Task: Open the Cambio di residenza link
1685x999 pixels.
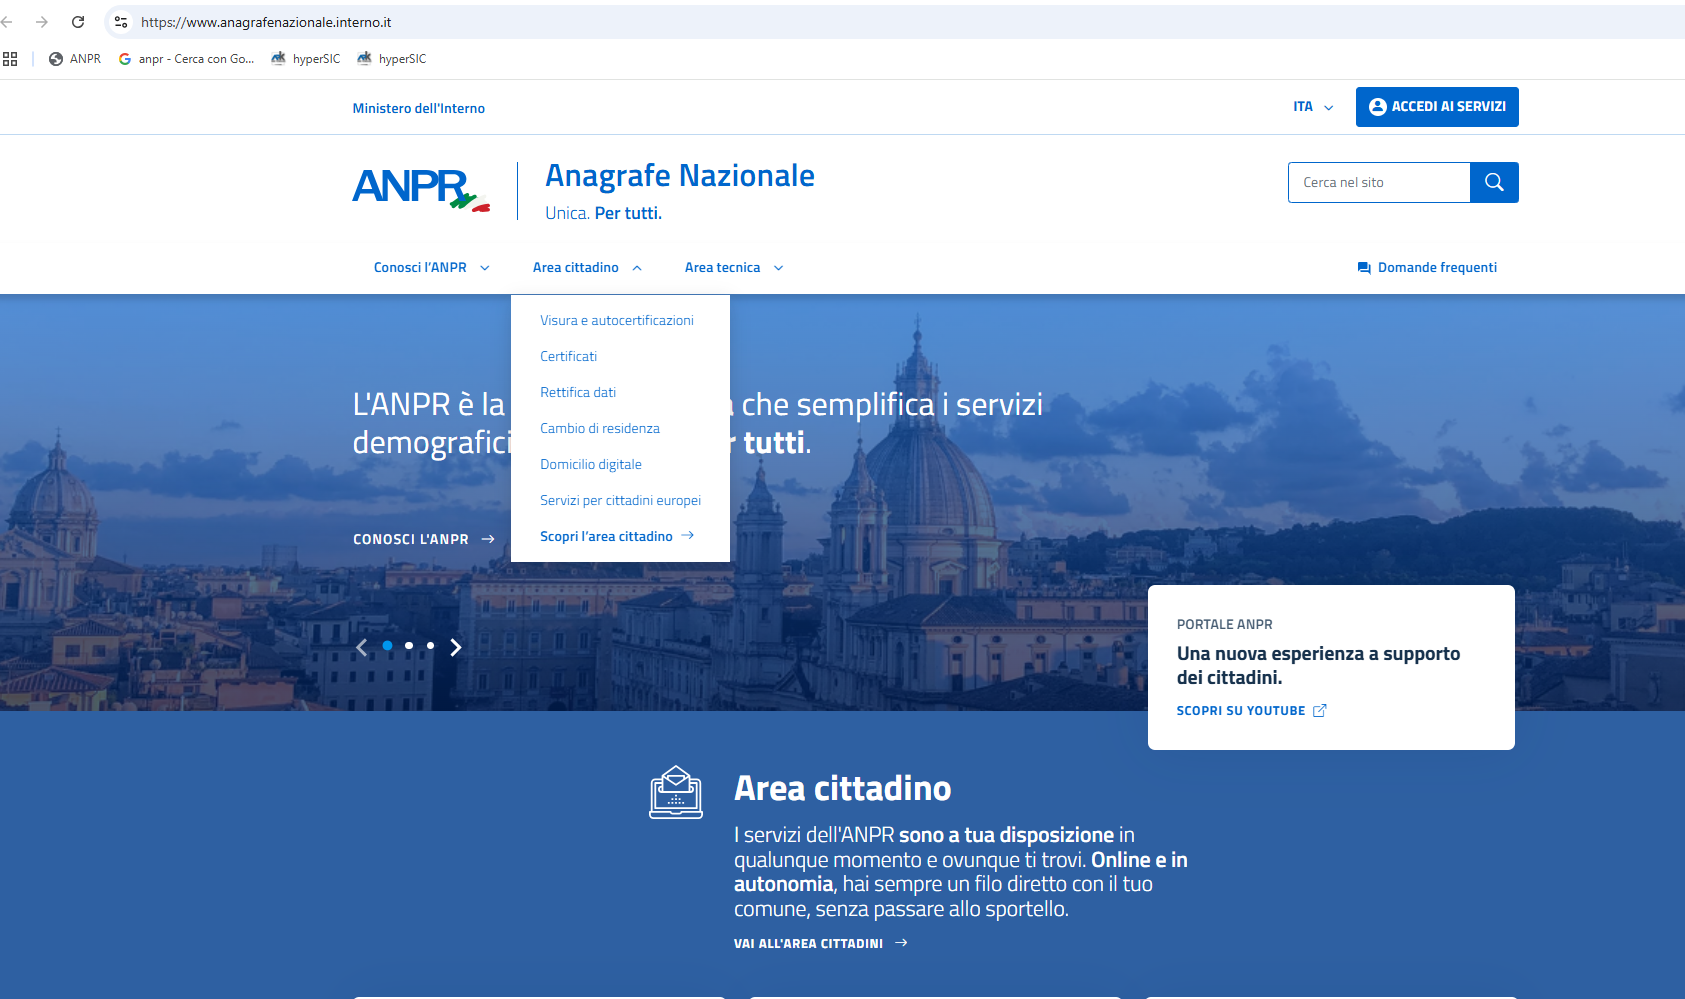Action: pyautogui.click(x=600, y=428)
